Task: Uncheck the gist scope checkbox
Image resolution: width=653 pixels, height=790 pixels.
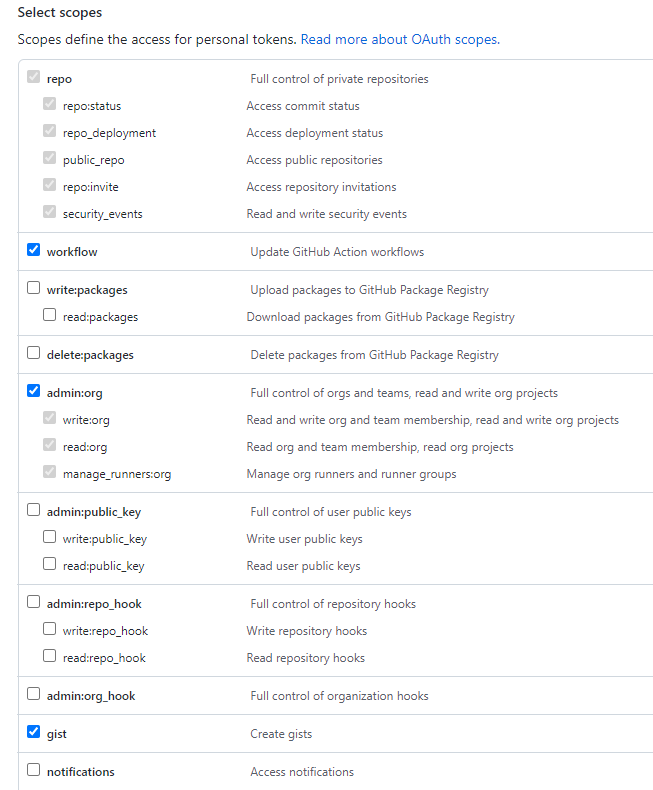Action: (x=33, y=732)
